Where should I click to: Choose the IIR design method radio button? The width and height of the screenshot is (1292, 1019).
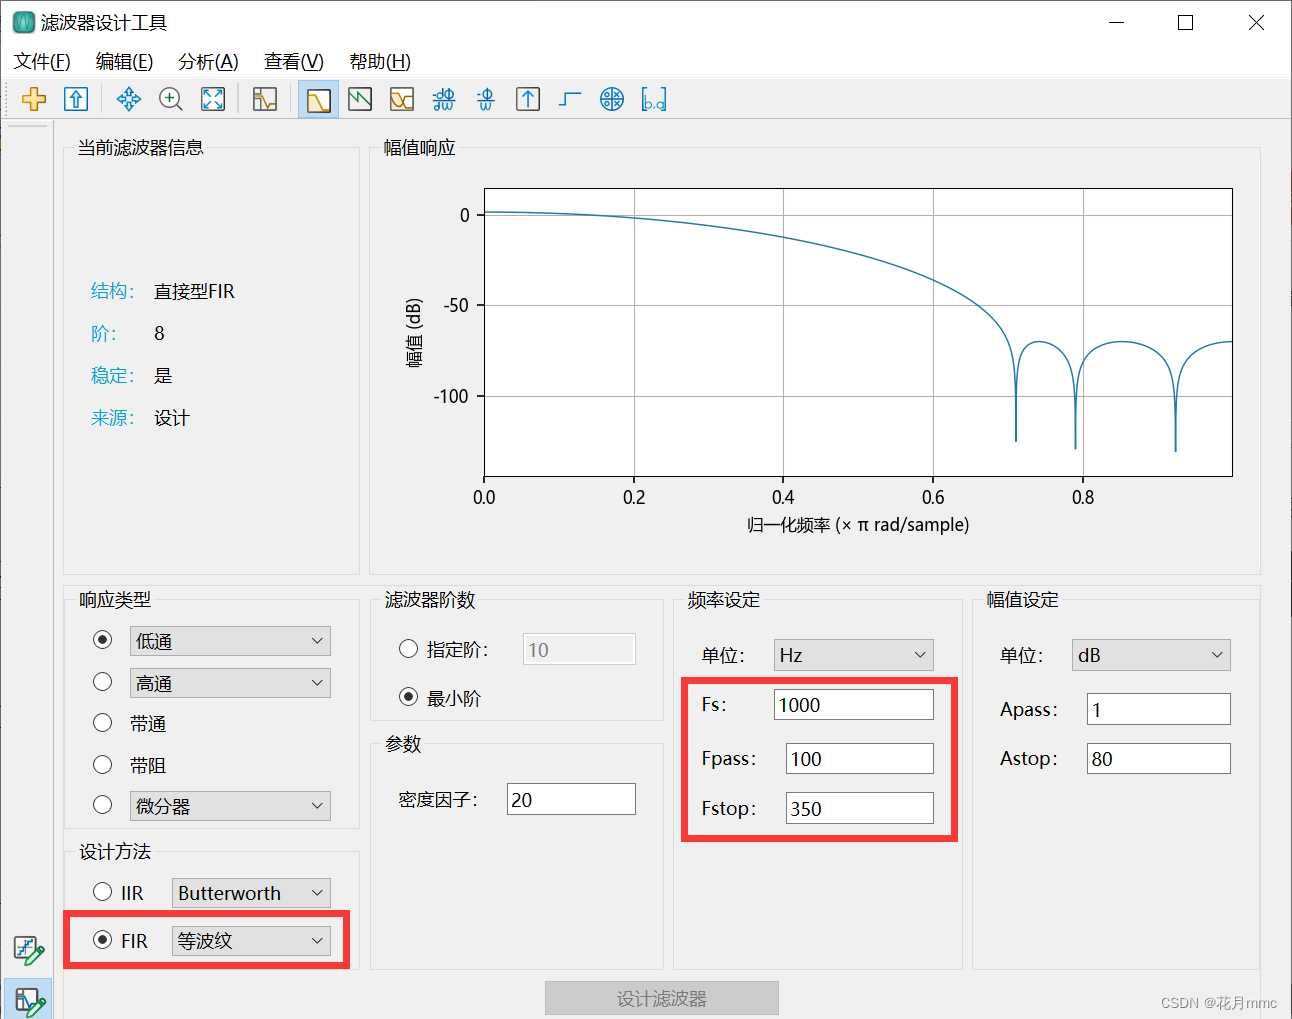pos(102,892)
